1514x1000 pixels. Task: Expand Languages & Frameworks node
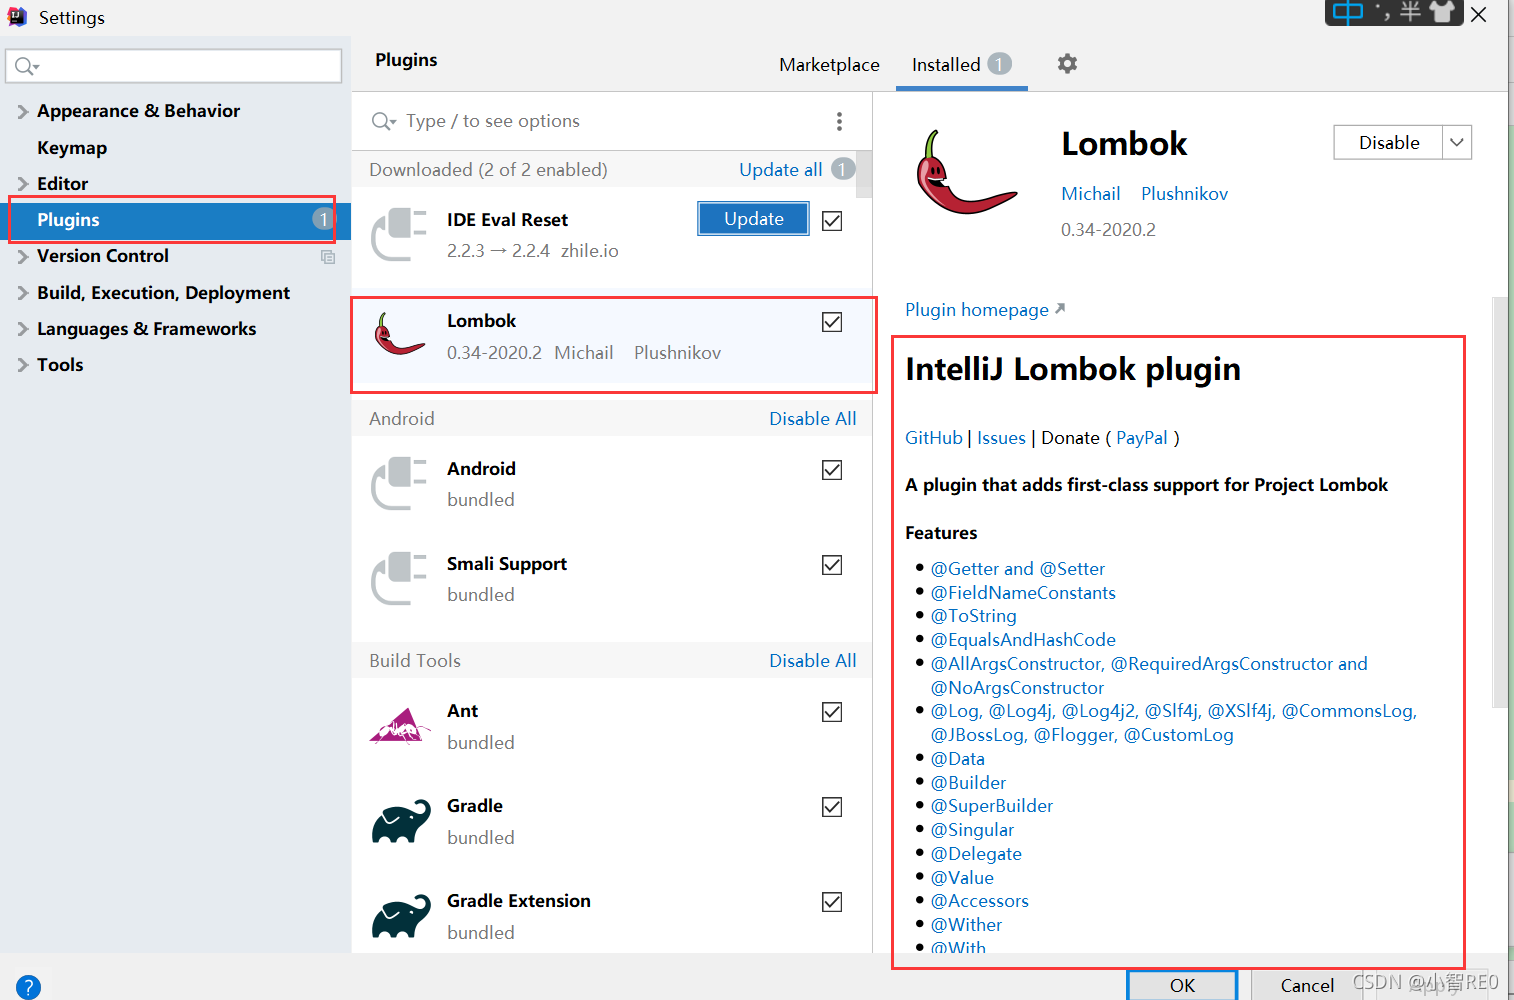tap(23, 329)
